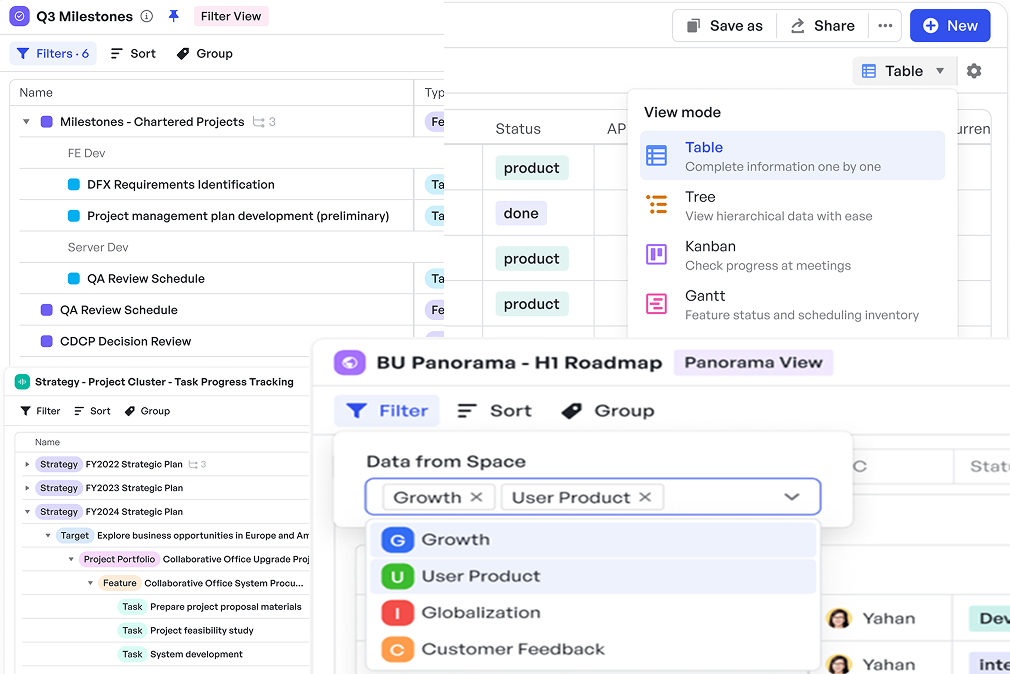Click the info icon next to Q3 Milestones
The width and height of the screenshot is (1010, 674).
point(147,16)
